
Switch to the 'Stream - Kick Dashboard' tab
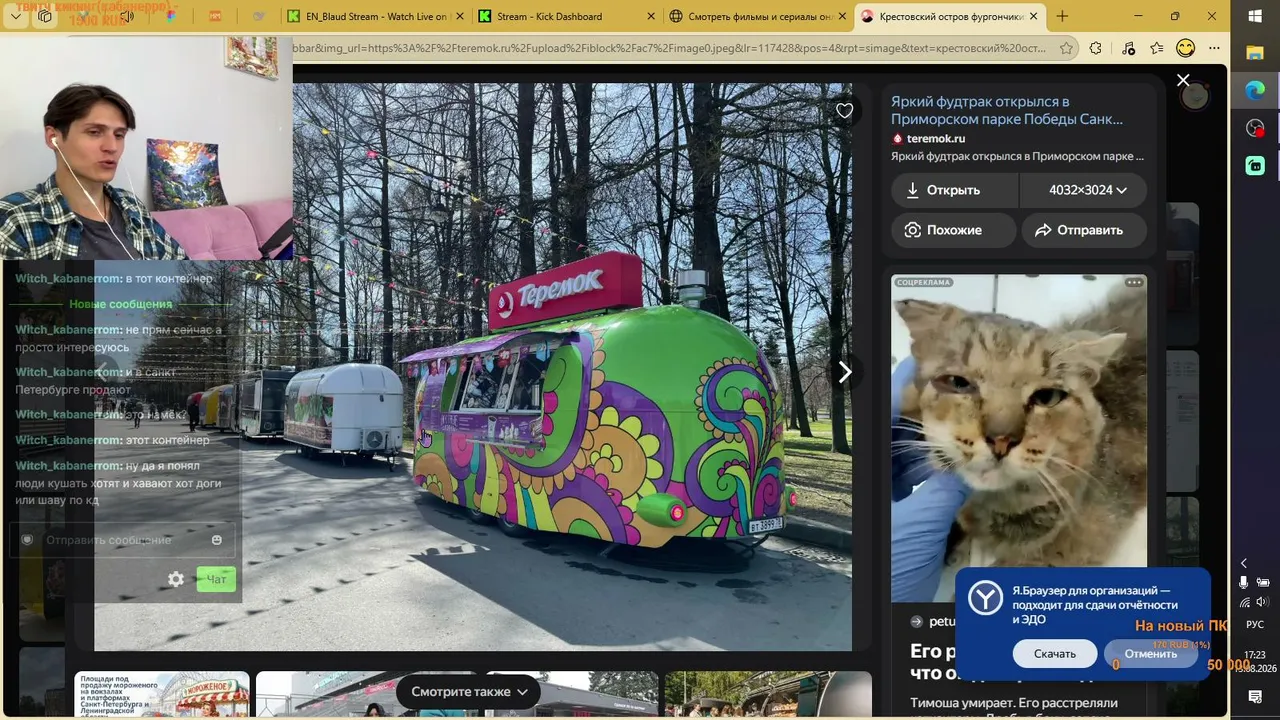564,16
